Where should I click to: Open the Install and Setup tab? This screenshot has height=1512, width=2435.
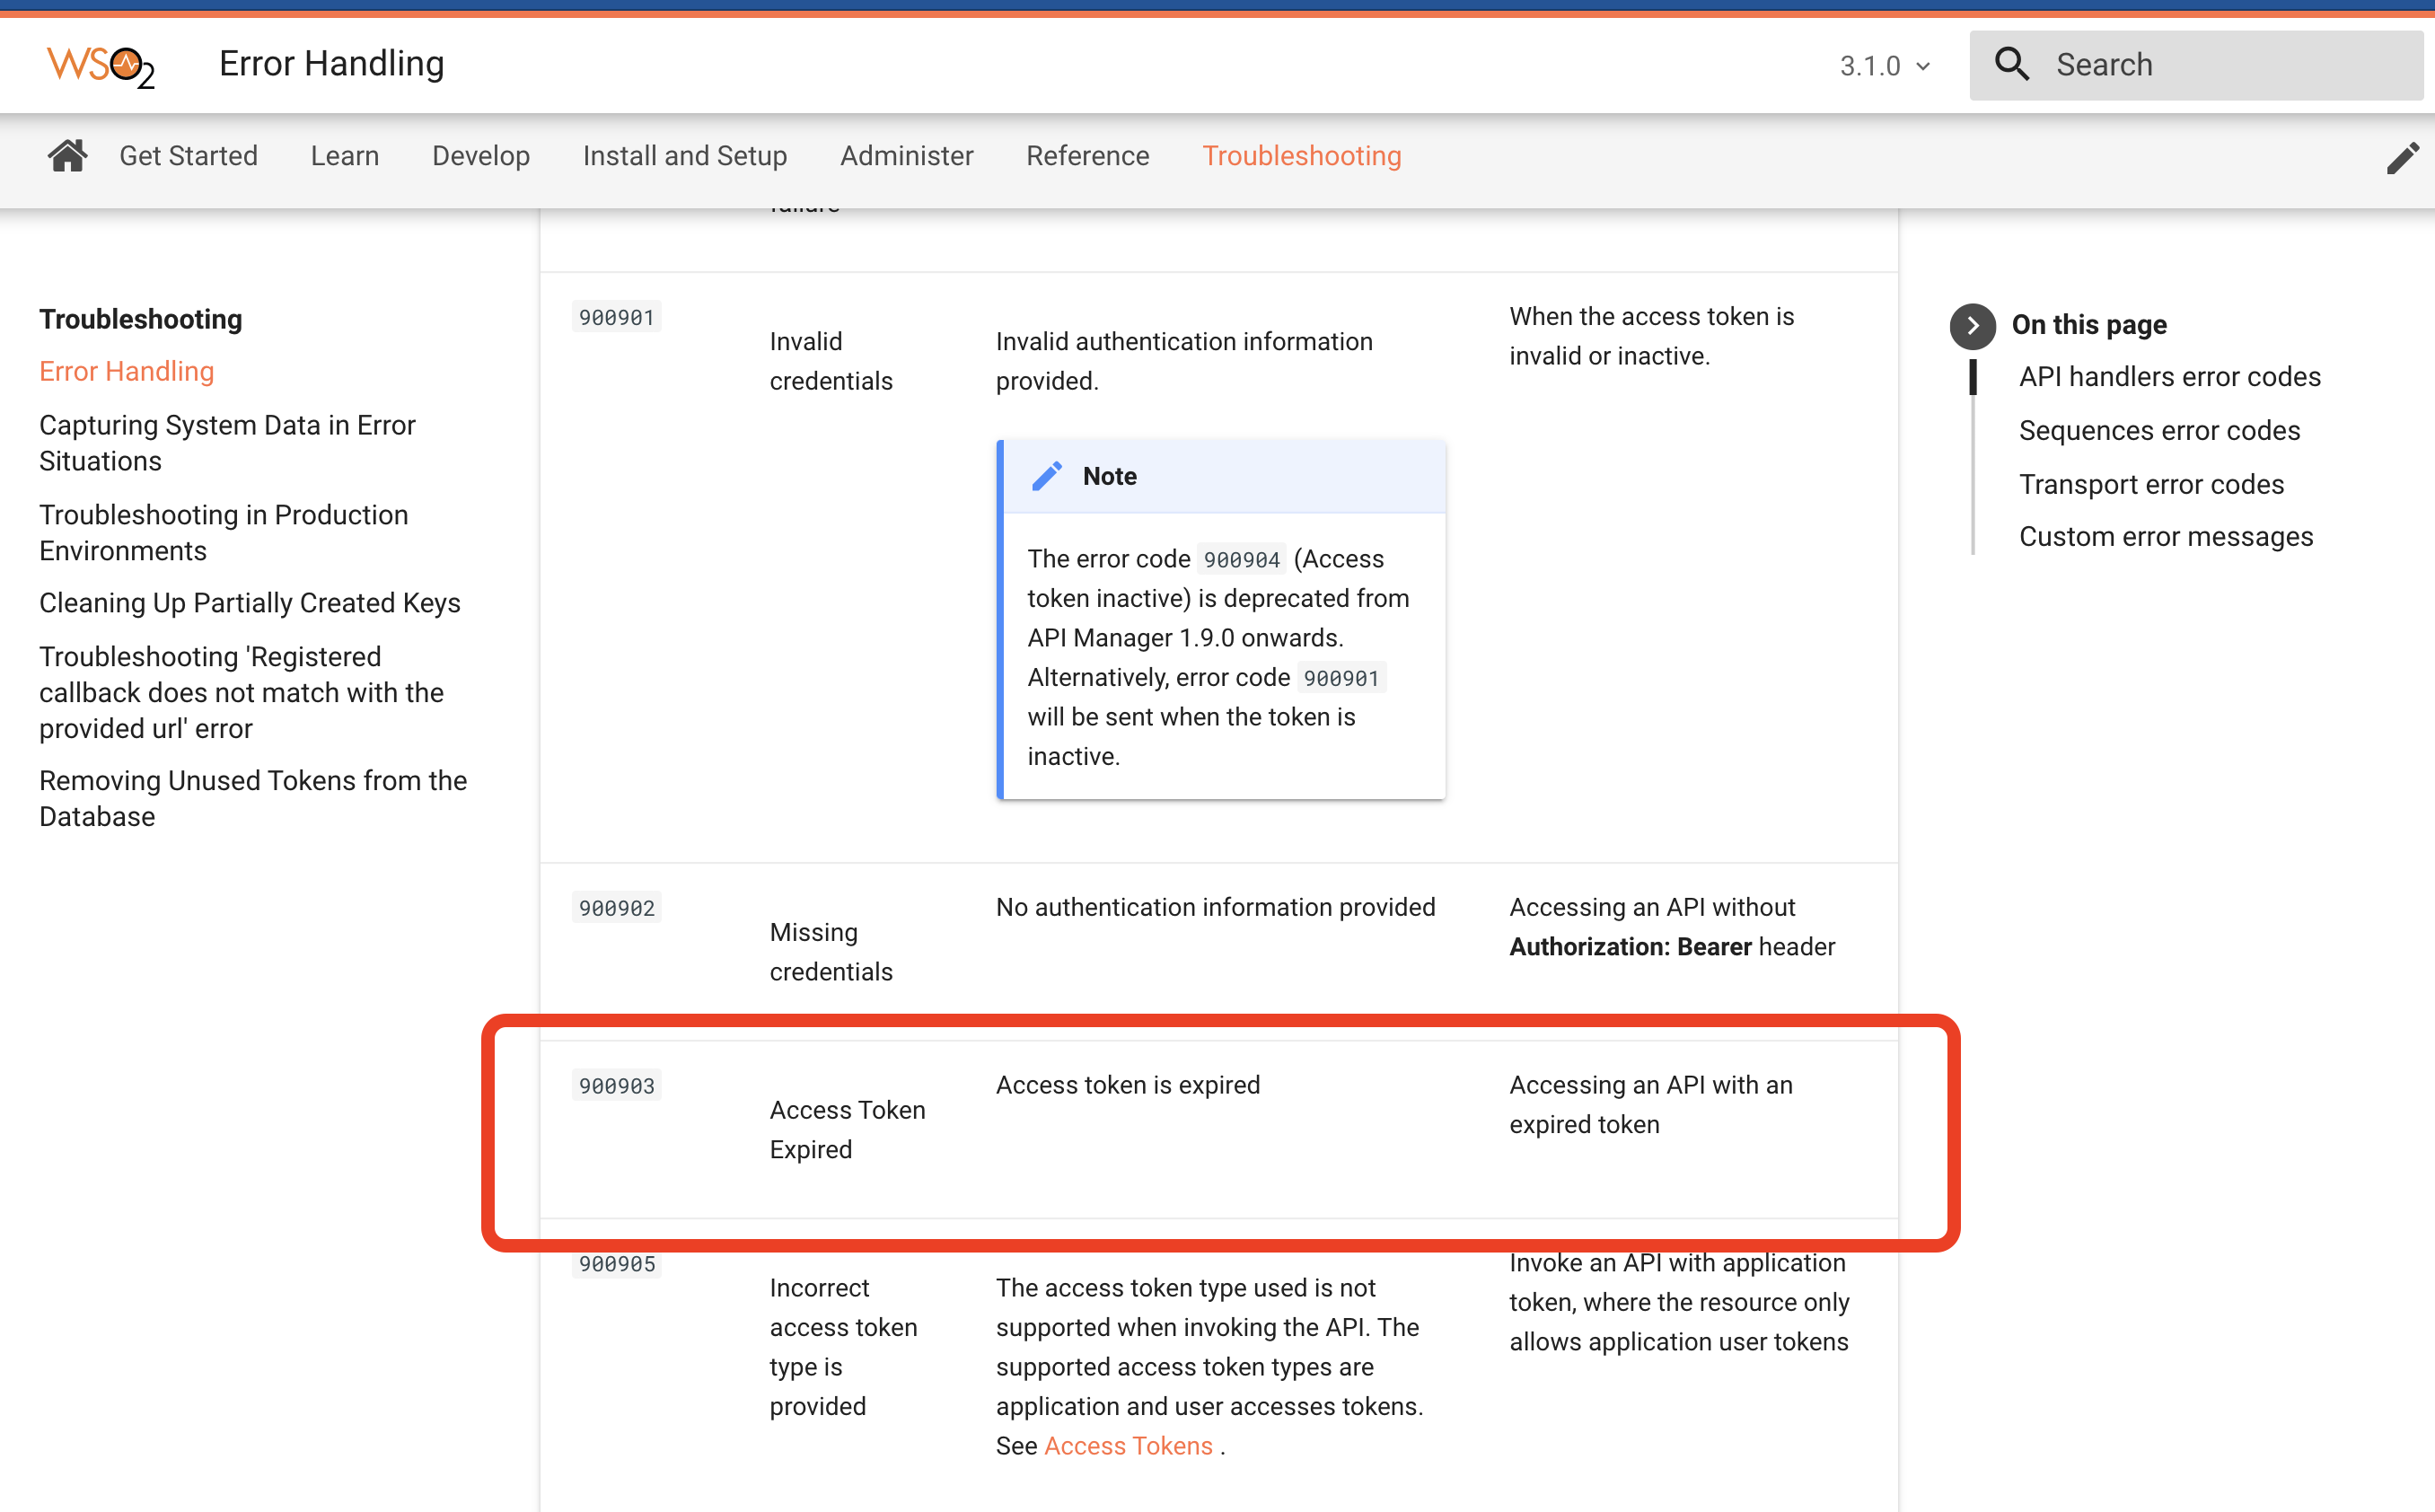pyautogui.click(x=685, y=156)
